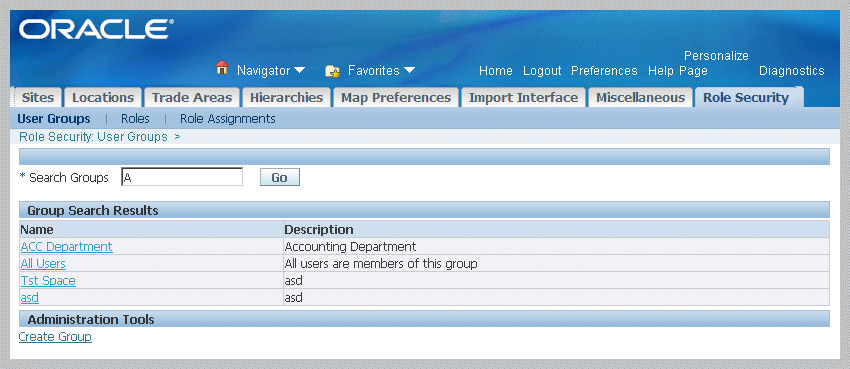This screenshot has width=850, height=369.
Task: Click the Home link
Action: click(x=495, y=71)
